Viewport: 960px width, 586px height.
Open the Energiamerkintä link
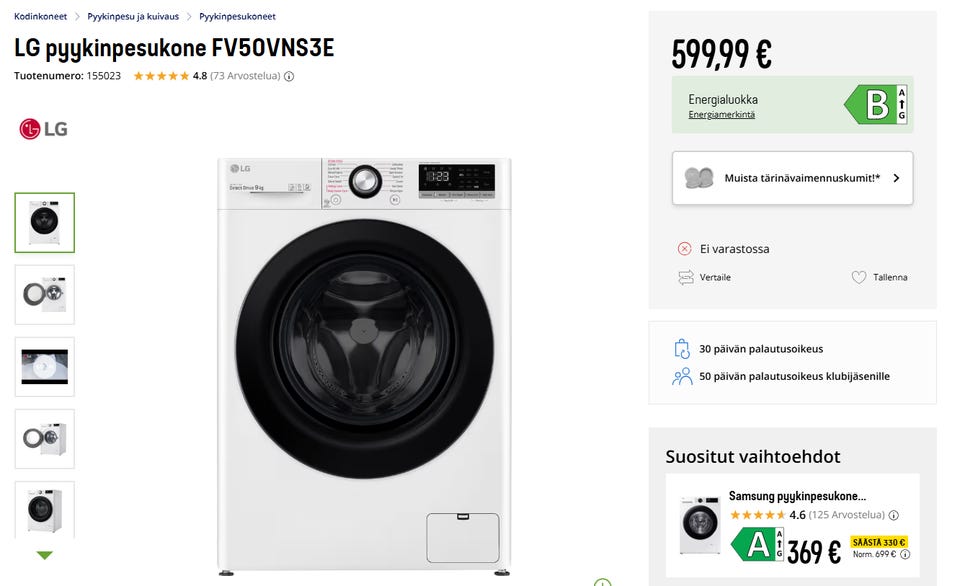[721, 115]
